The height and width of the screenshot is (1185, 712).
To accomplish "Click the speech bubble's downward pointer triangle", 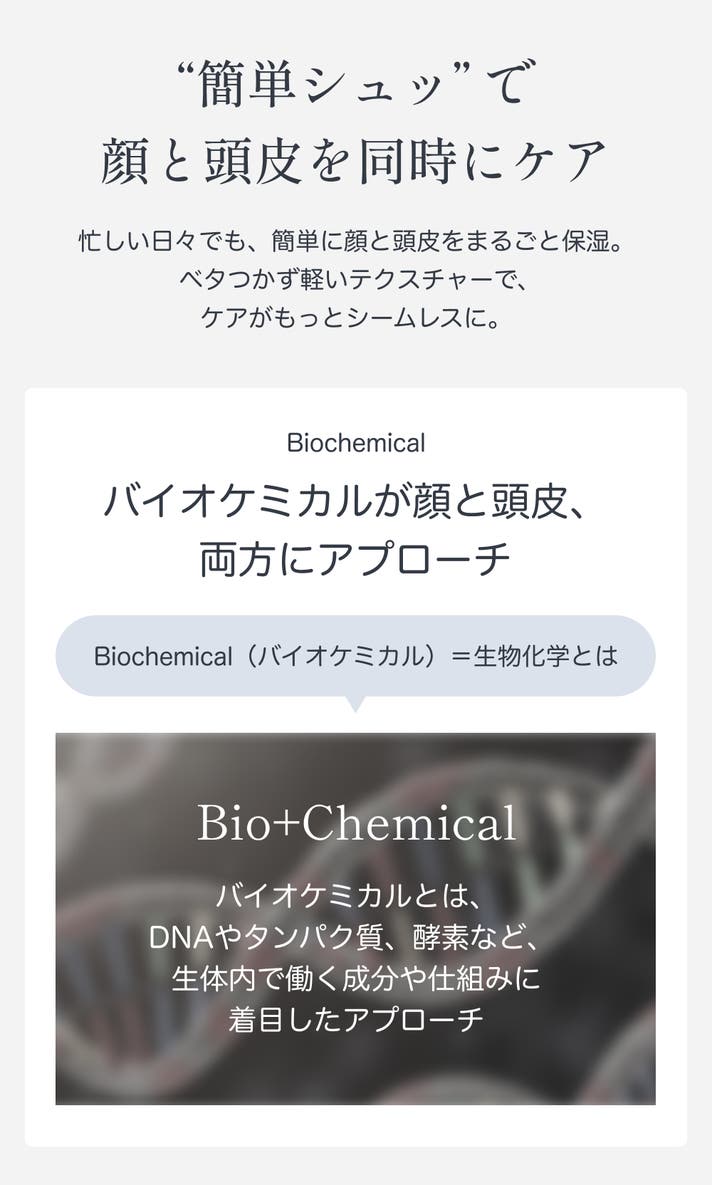I will pyautogui.click(x=355, y=704).
